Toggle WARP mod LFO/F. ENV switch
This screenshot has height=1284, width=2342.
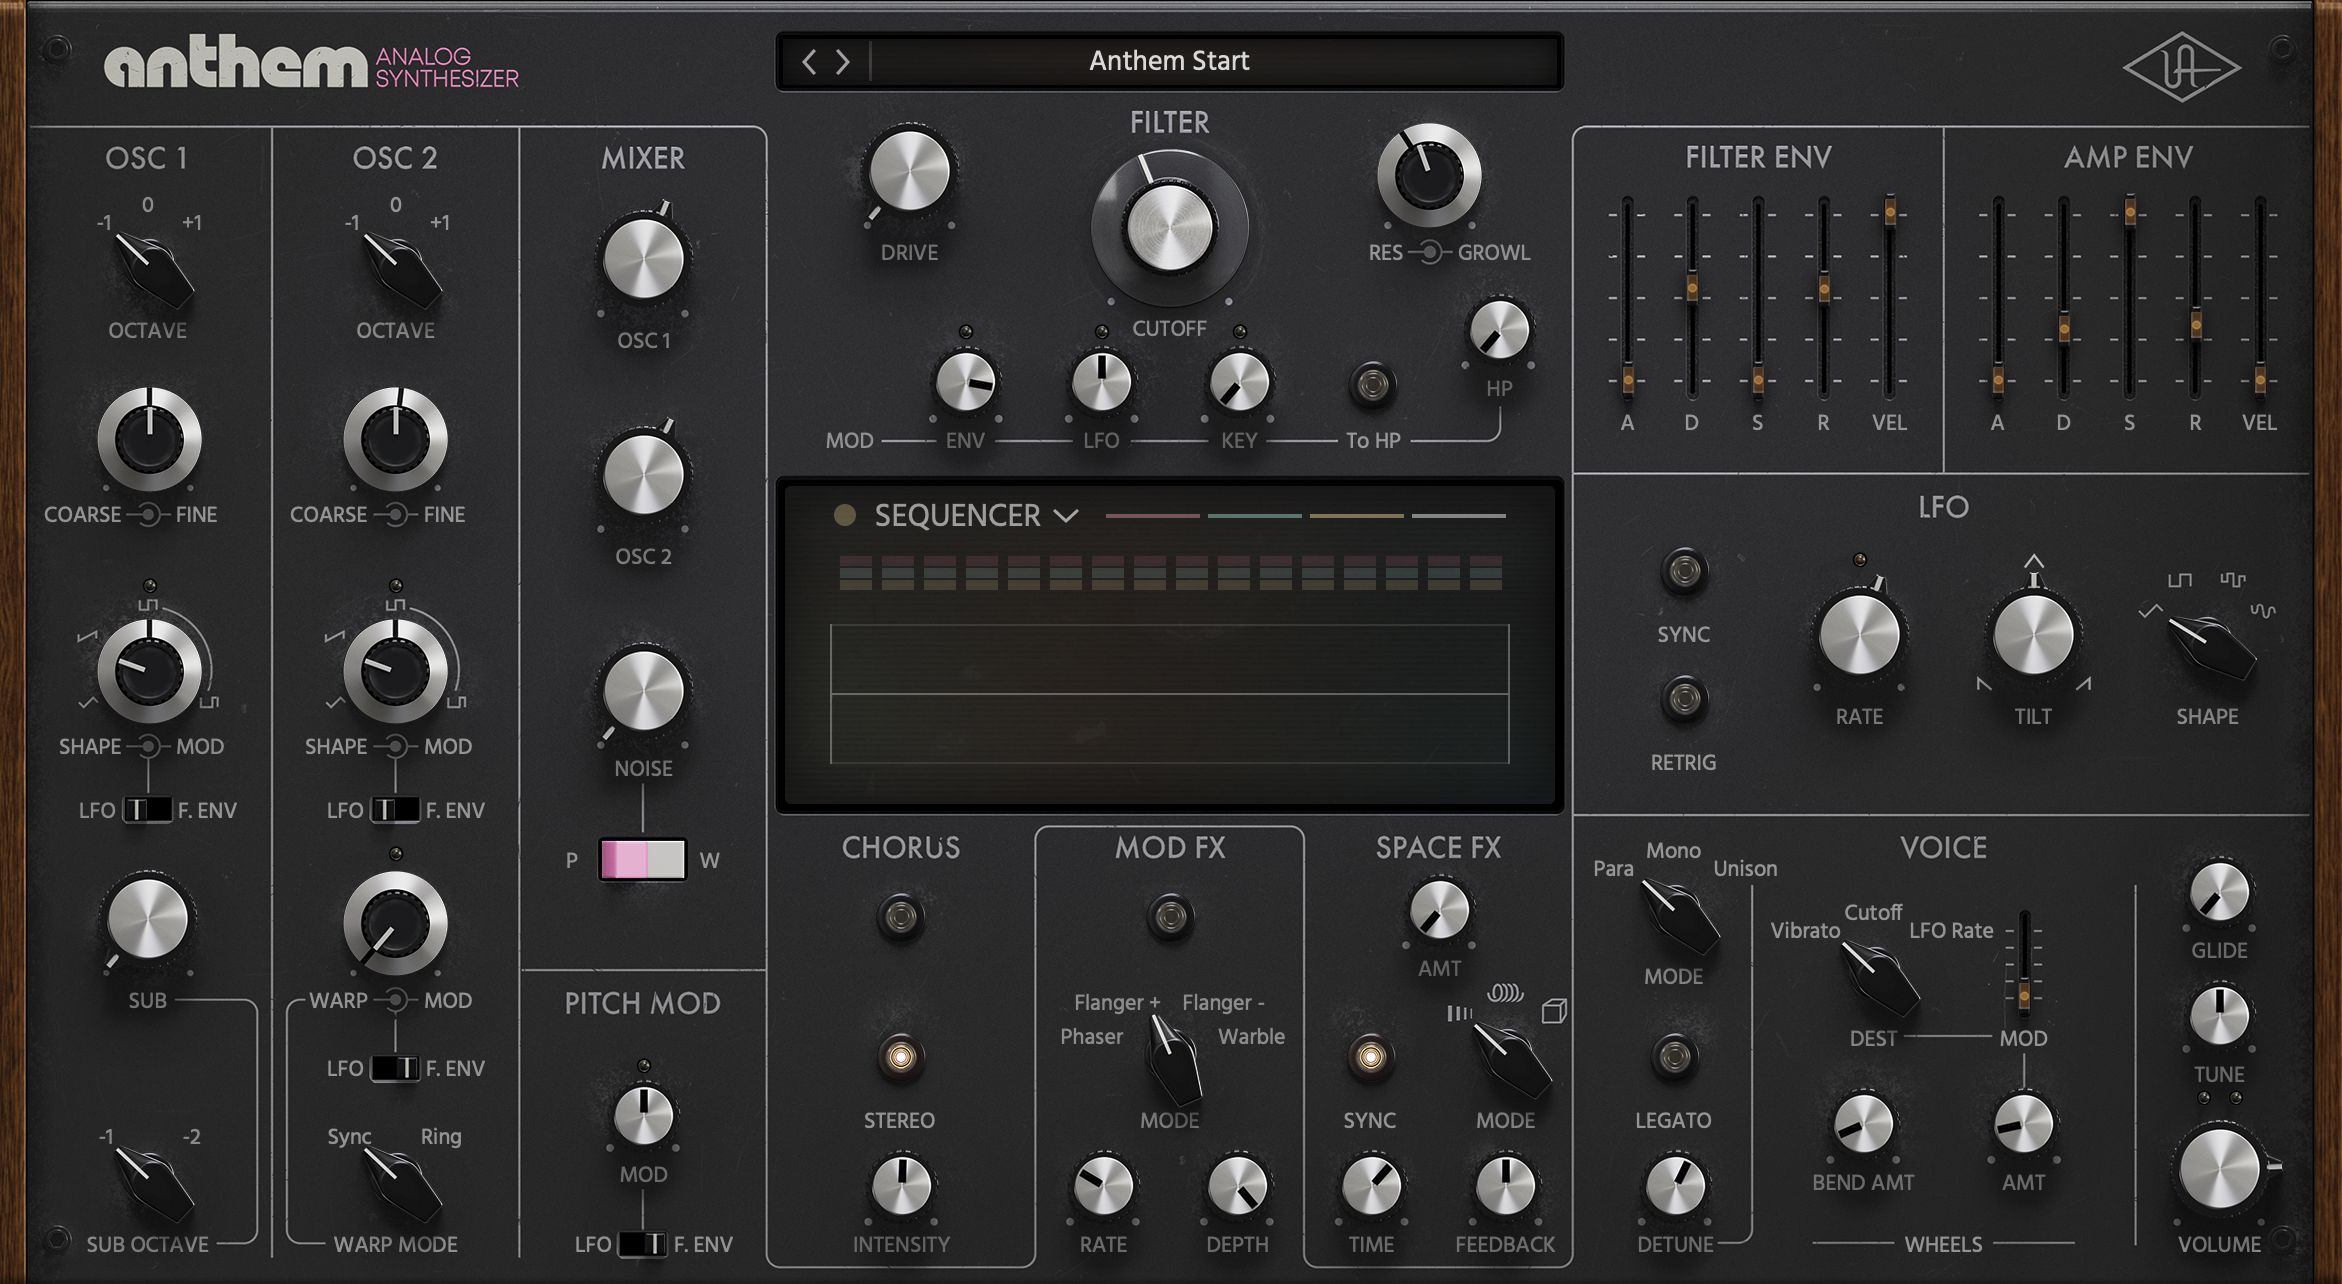(395, 1068)
